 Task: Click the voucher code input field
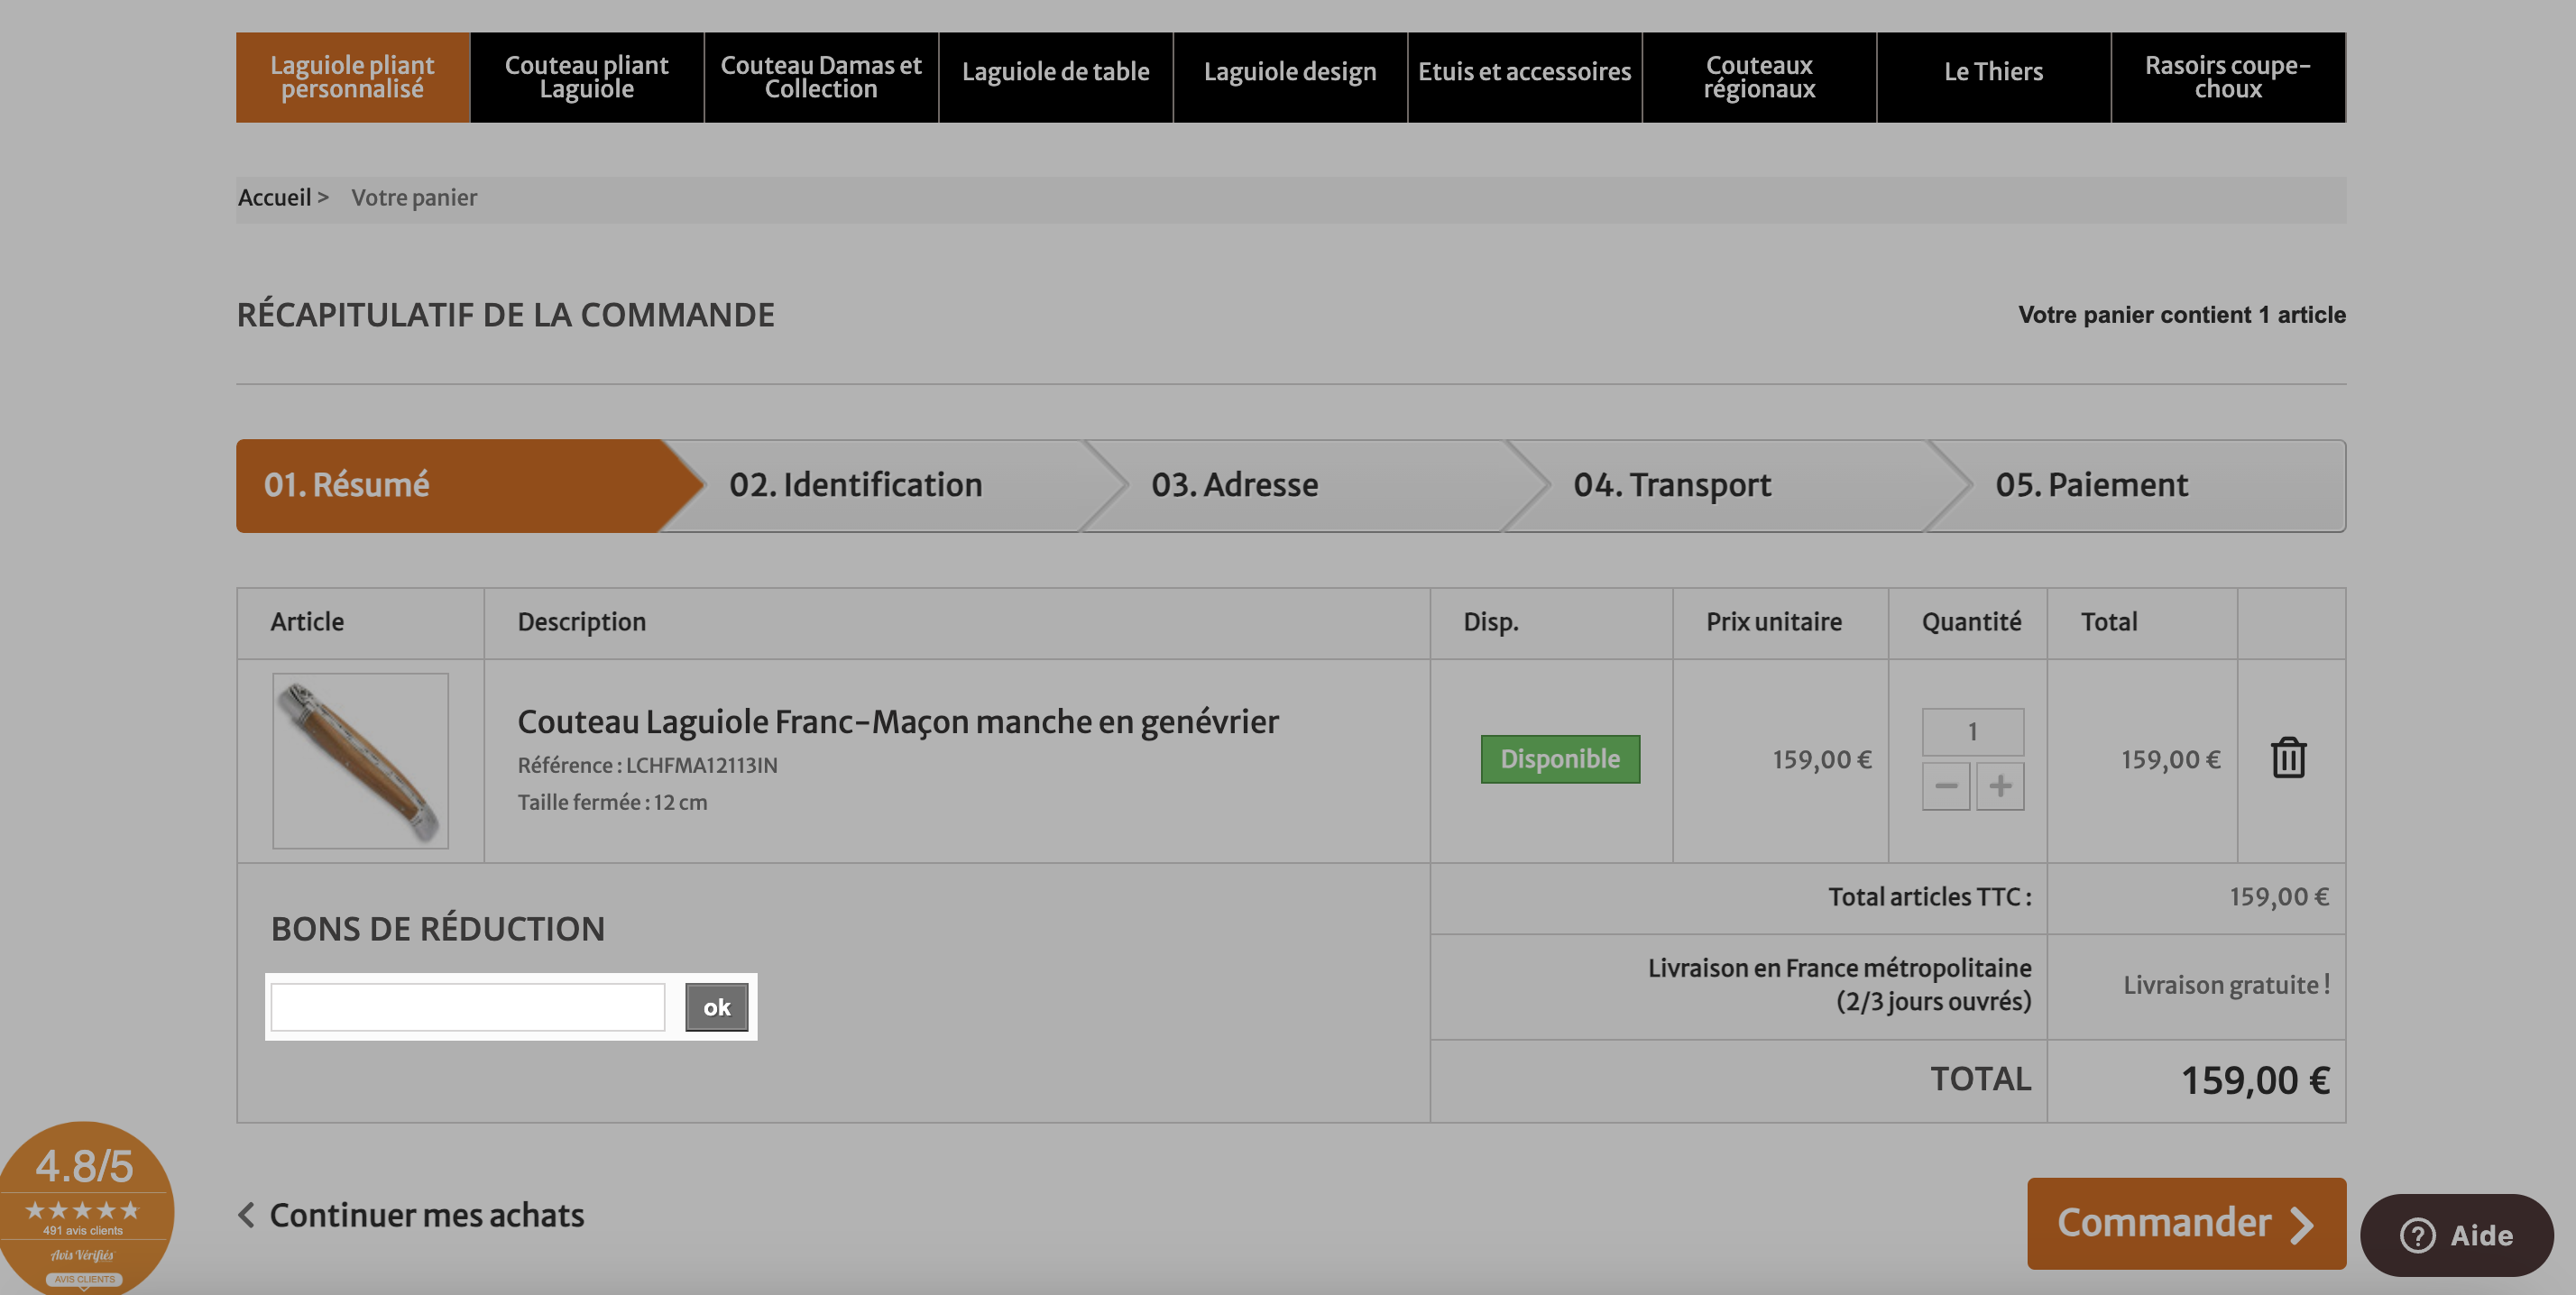coord(467,1007)
